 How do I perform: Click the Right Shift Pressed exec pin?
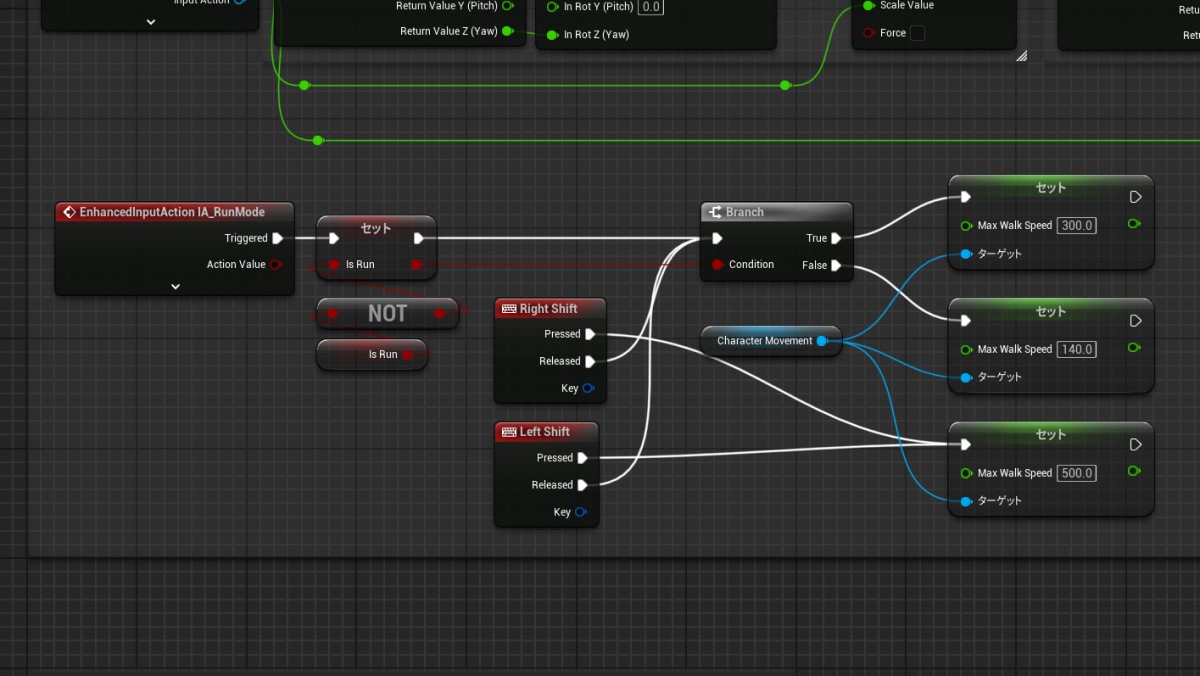[x=590, y=334]
